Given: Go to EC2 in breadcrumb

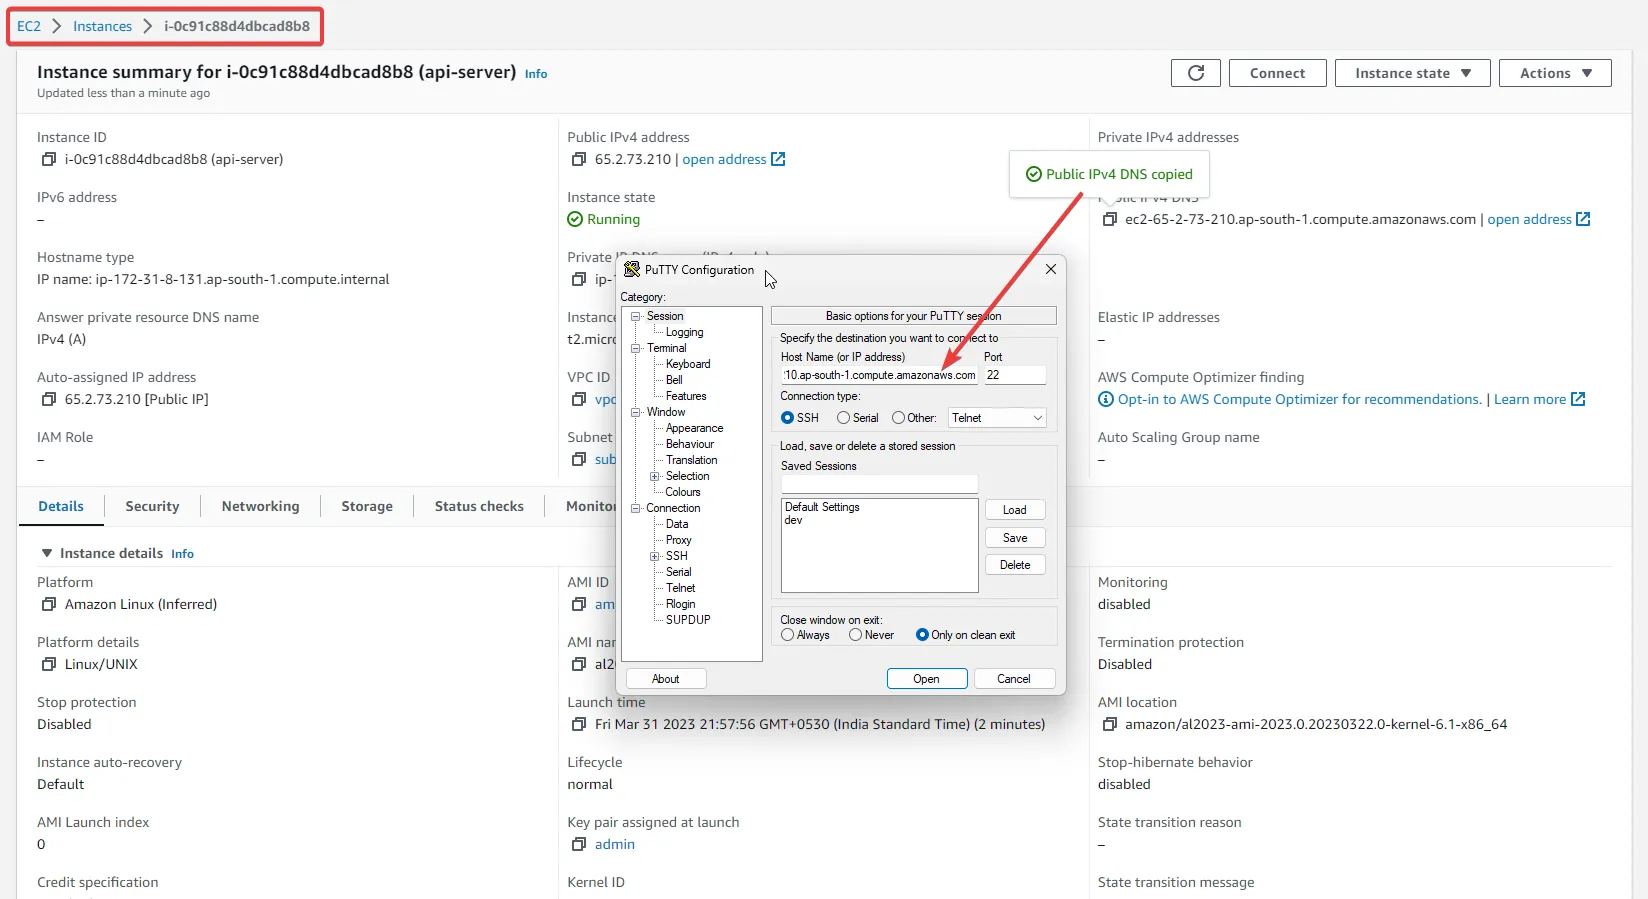Looking at the screenshot, I should coord(29,26).
